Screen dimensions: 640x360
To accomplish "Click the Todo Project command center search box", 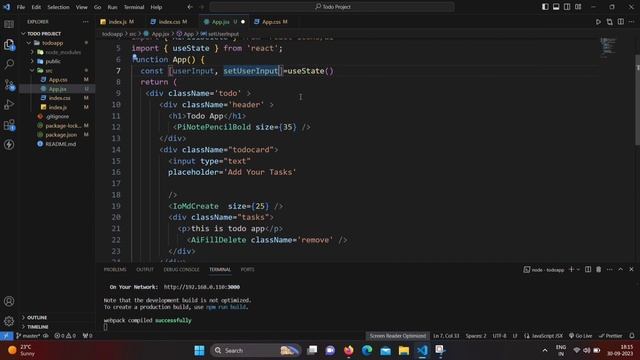I will click(332, 7).
